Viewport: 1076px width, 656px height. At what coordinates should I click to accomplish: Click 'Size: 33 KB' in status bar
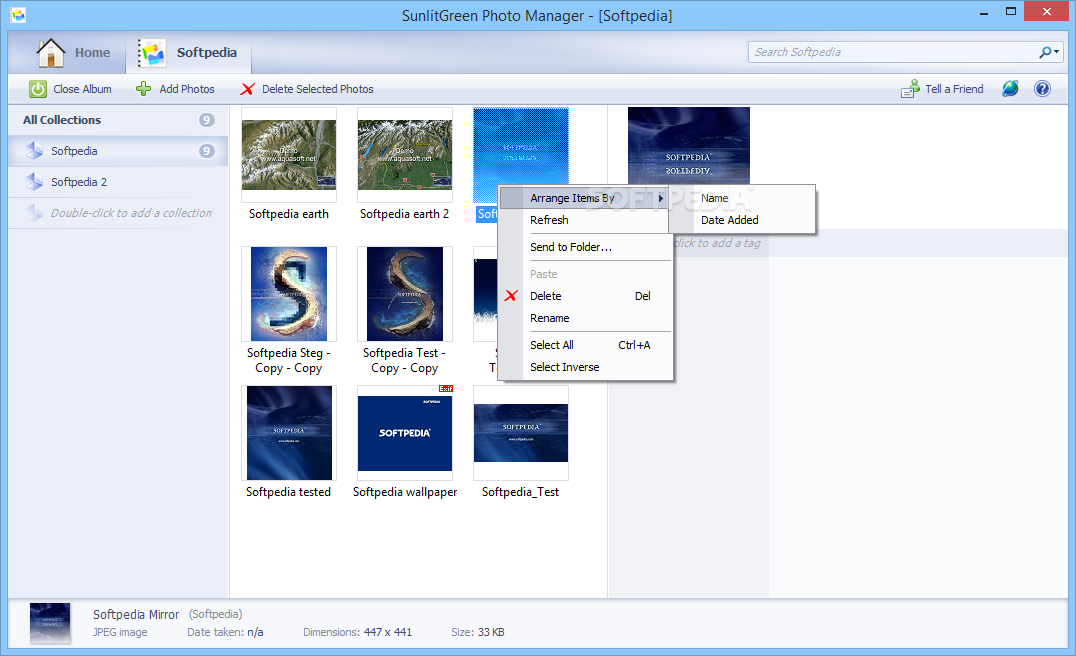[x=478, y=633]
